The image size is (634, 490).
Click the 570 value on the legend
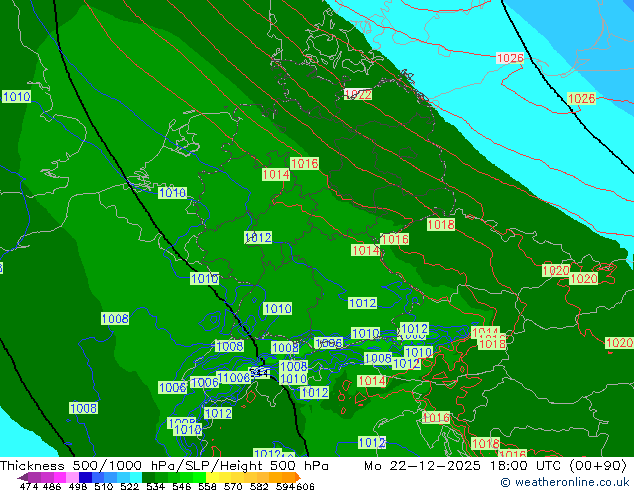[x=233, y=486]
